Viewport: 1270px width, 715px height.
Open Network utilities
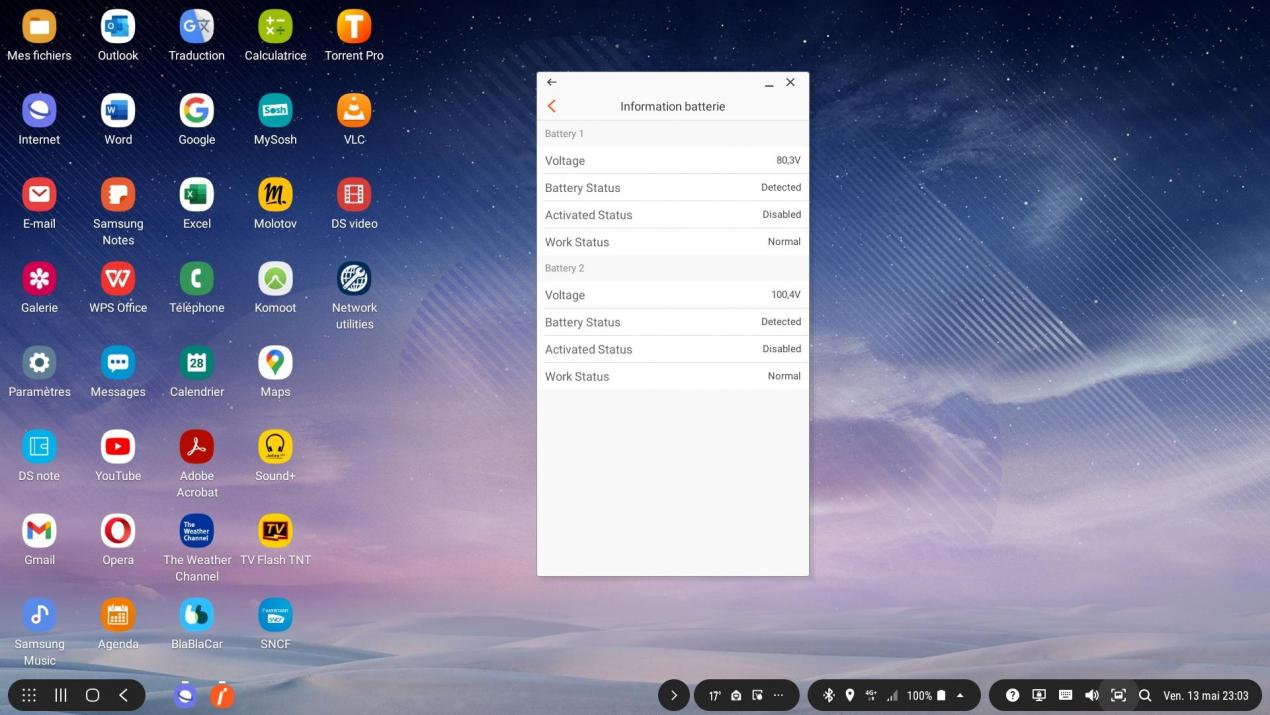tap(354, 278)
